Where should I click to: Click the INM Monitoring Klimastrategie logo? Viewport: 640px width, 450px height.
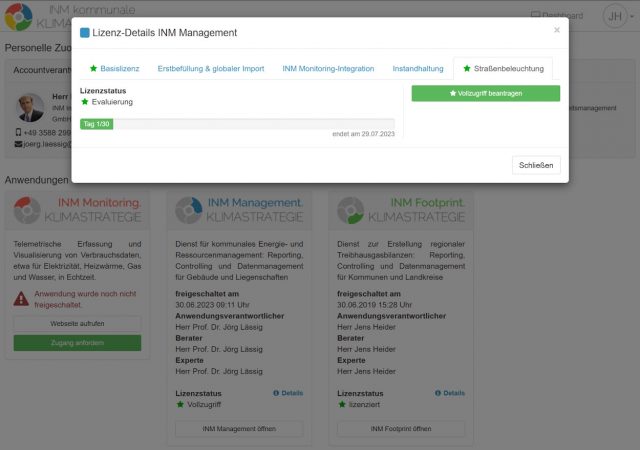[x=77, y=209]
